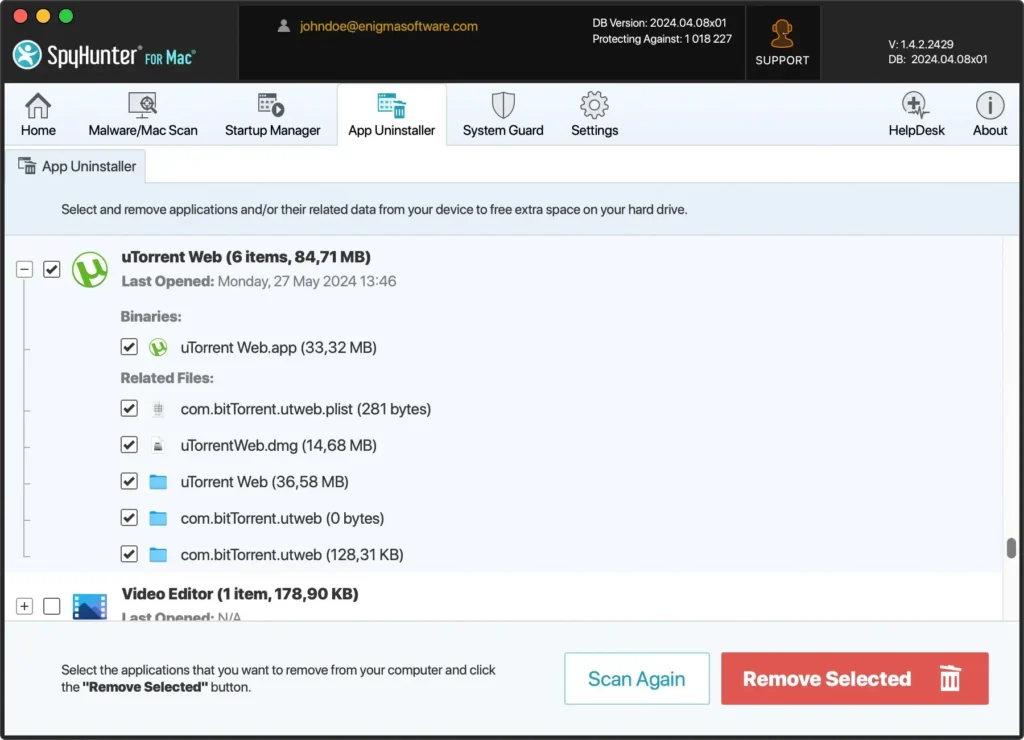Viewport: 1024px width, 740px height.
Task: Switch to System Guard tab label
Action: click(x=503, y=130)
